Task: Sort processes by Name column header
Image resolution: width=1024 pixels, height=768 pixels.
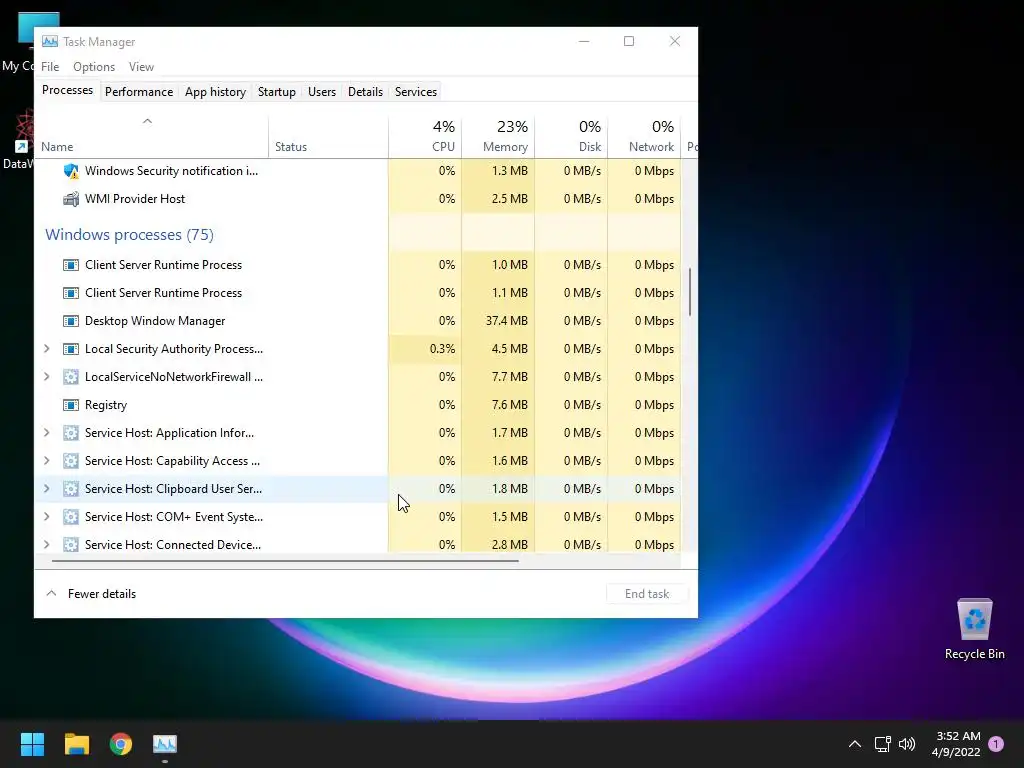Action: point(152,137)
